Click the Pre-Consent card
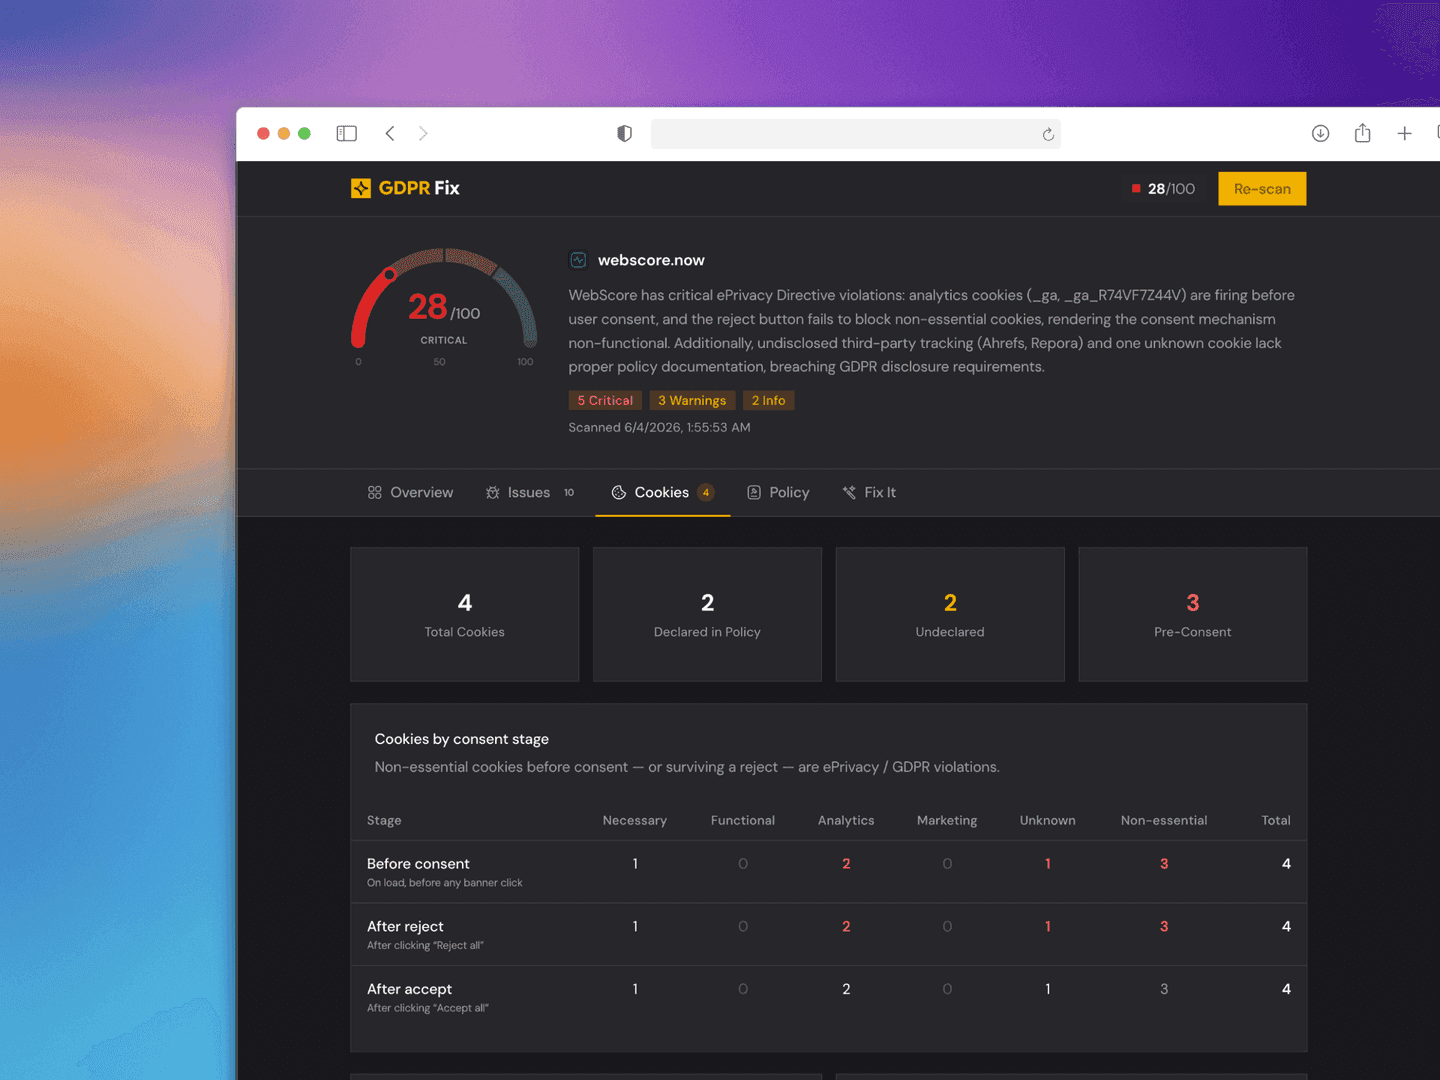1440x1080 pixels. (x=1193, y=614)
